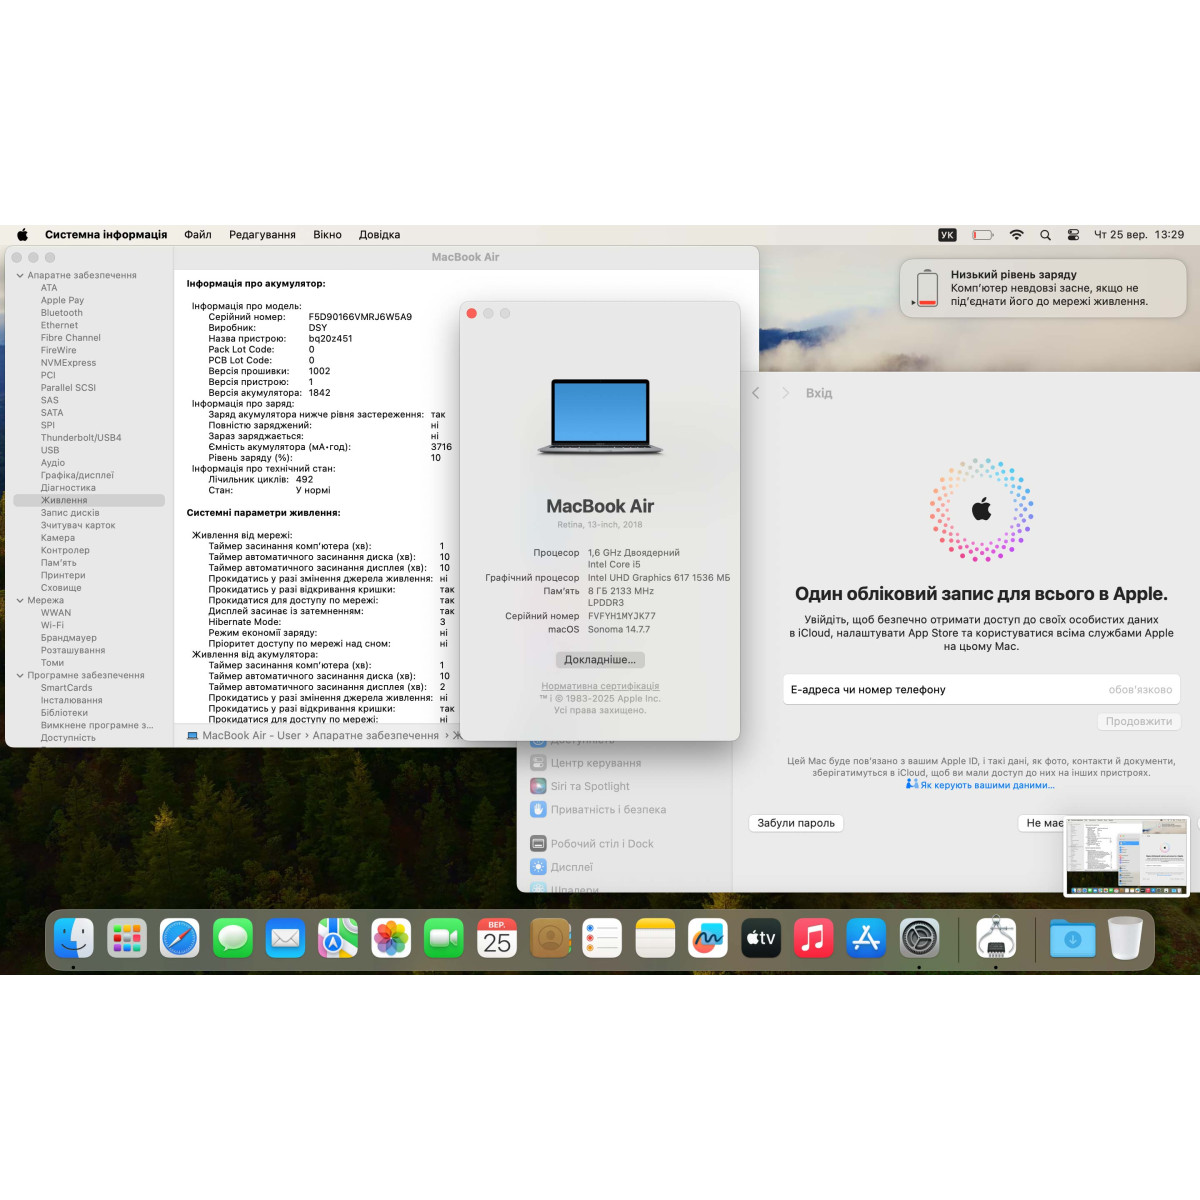
Task: Open Calendar showing 25 in Dock
Action: coord(497,938)
